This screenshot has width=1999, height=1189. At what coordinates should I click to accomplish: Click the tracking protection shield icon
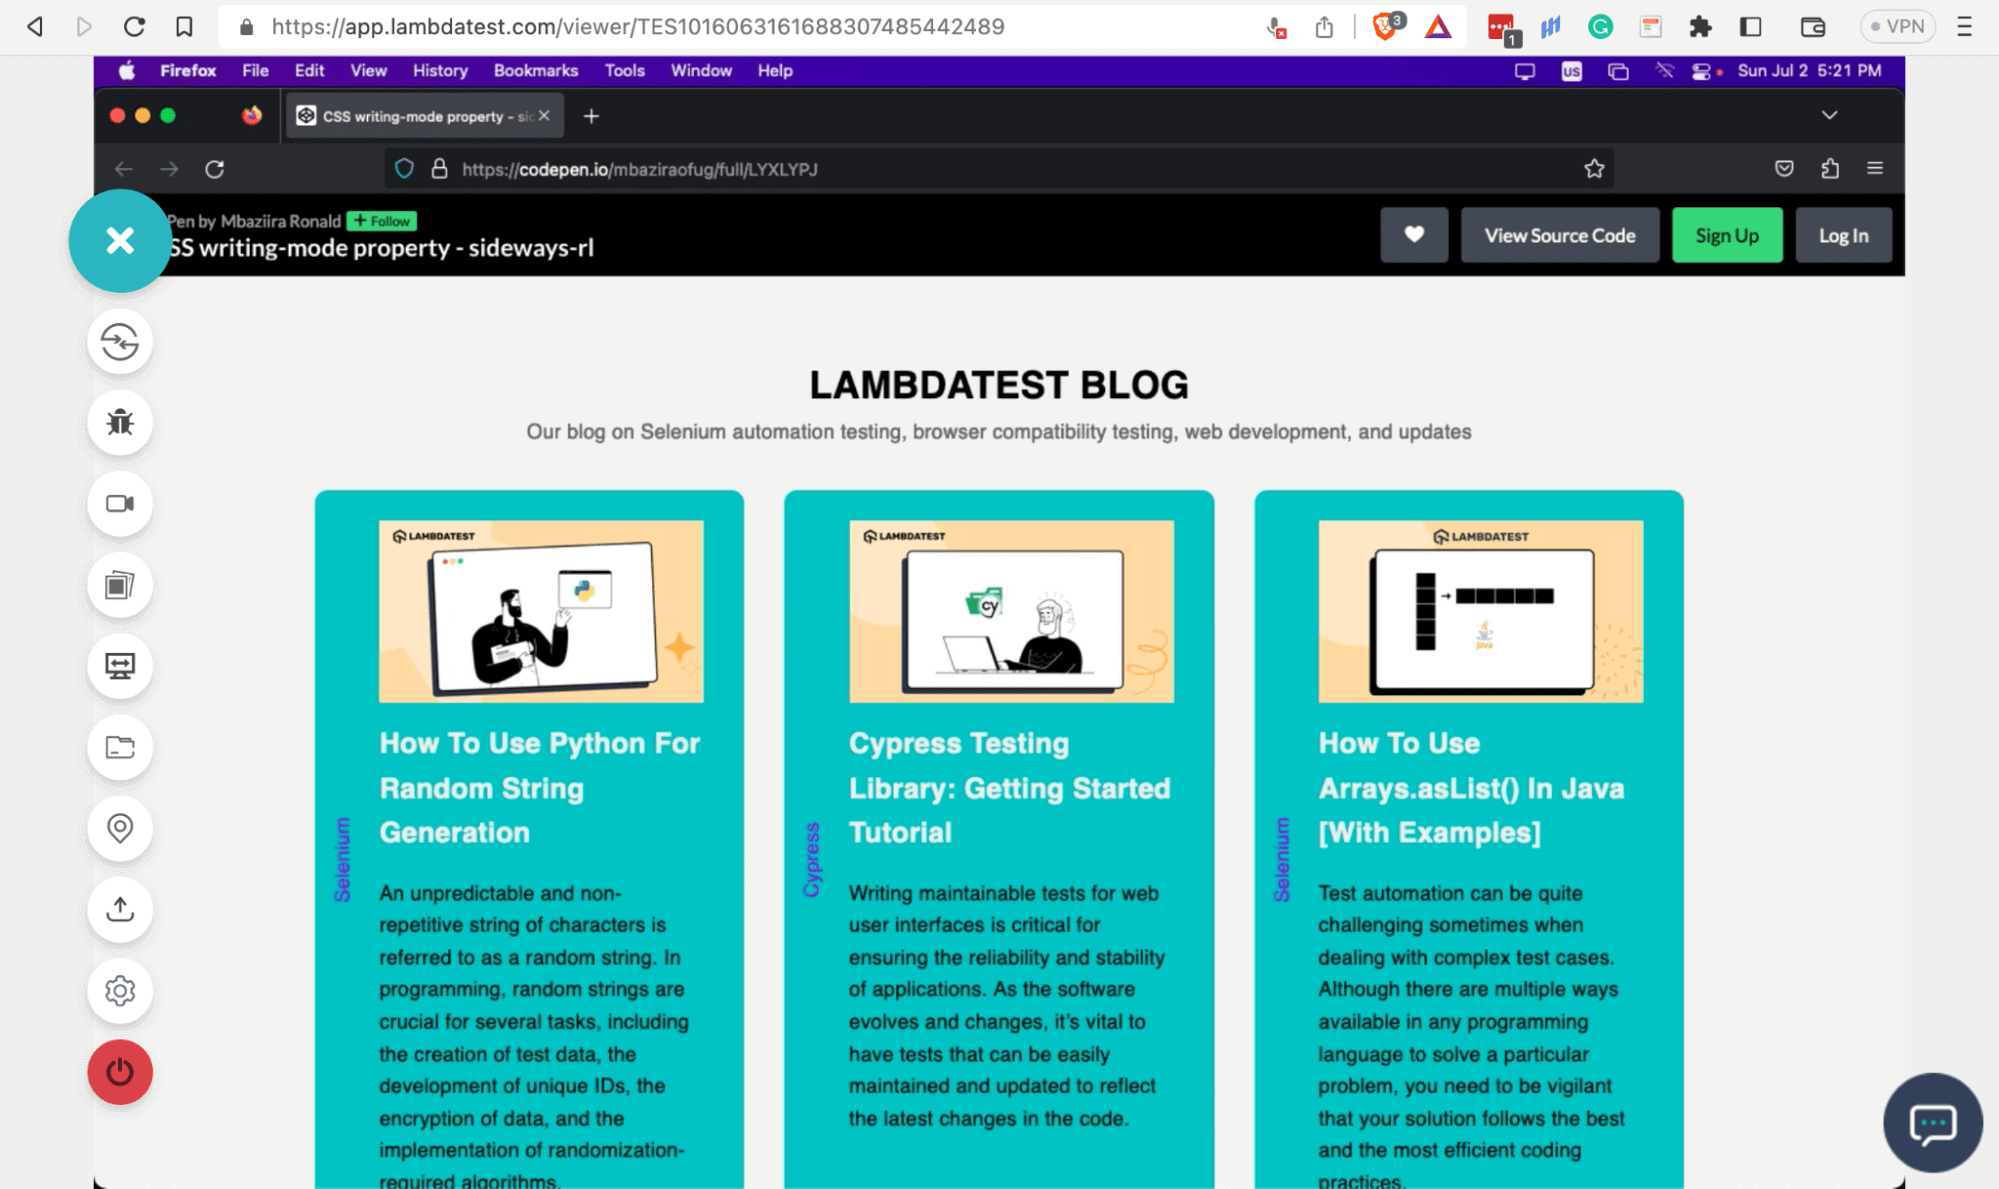[404, 169]
